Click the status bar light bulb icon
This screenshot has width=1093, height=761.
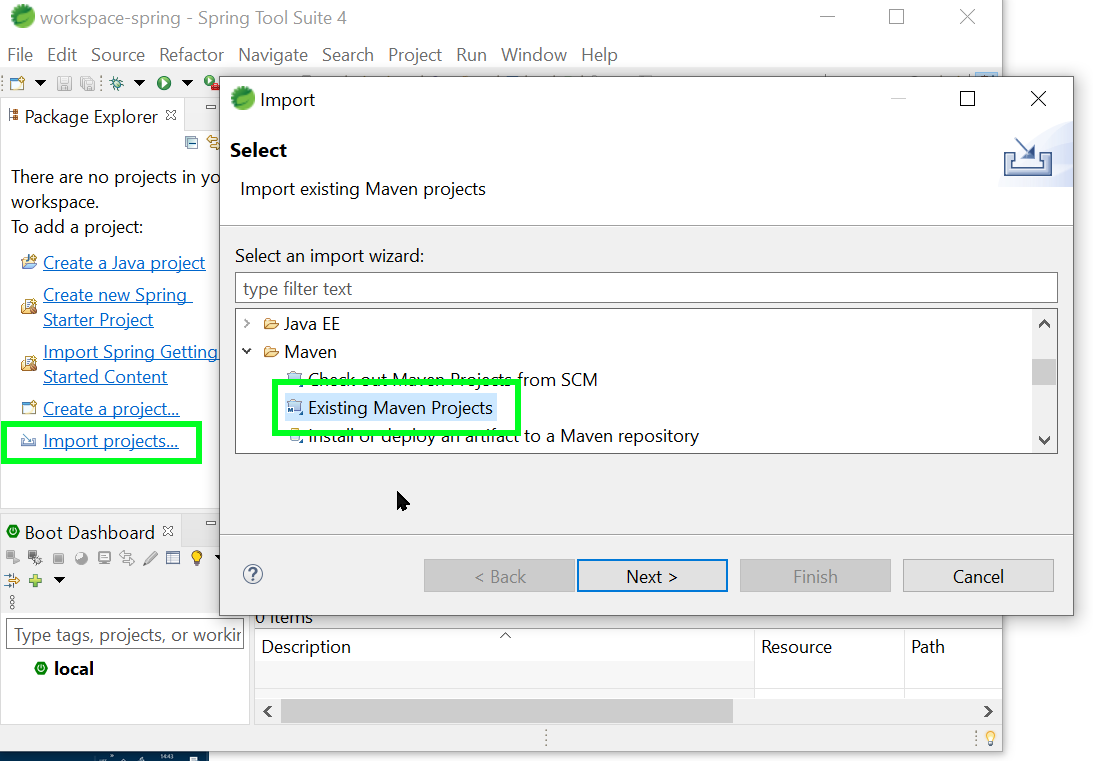pos(990,738)
